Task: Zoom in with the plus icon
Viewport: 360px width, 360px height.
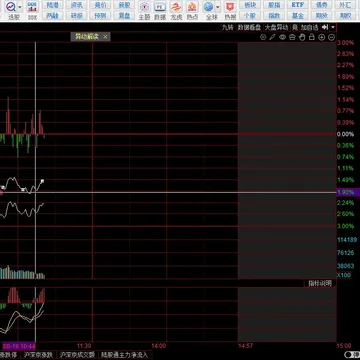Action: point(322,37)
